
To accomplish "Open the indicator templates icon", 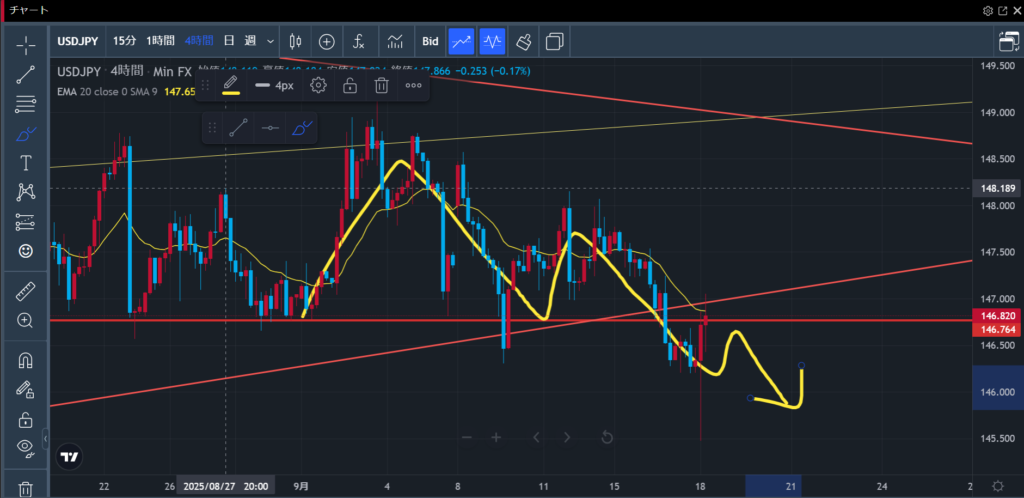I will tap(395, 42).
